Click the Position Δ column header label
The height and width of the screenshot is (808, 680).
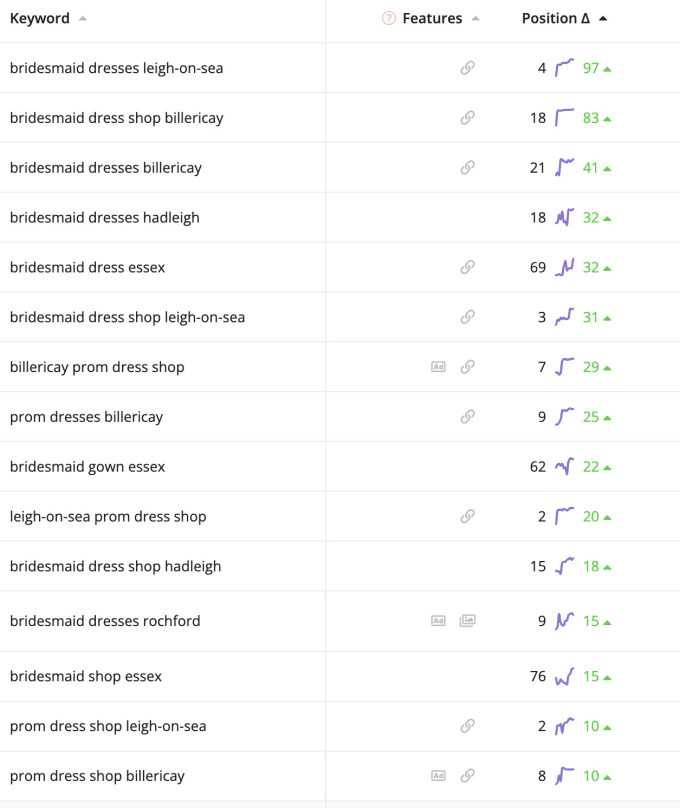click(x=556, y=19)
